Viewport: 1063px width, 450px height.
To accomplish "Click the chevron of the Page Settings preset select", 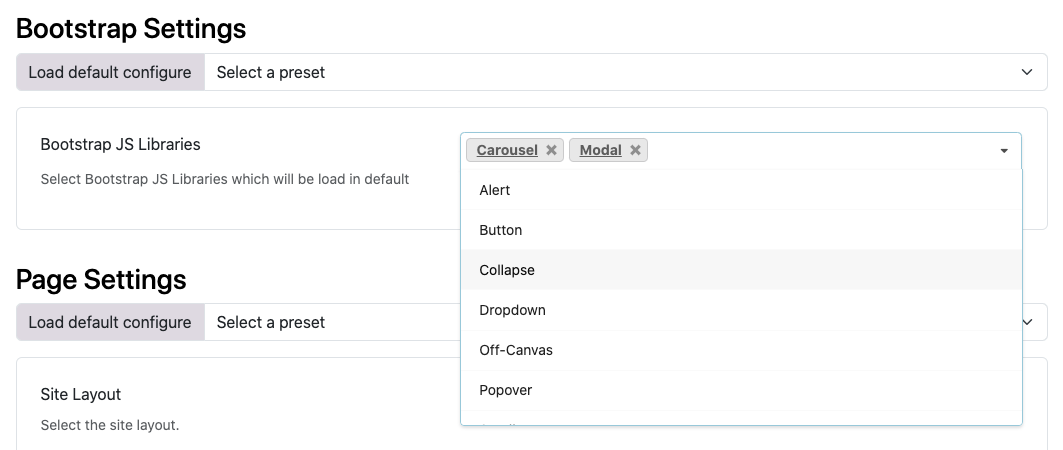I will click(x=1028, y=323).
